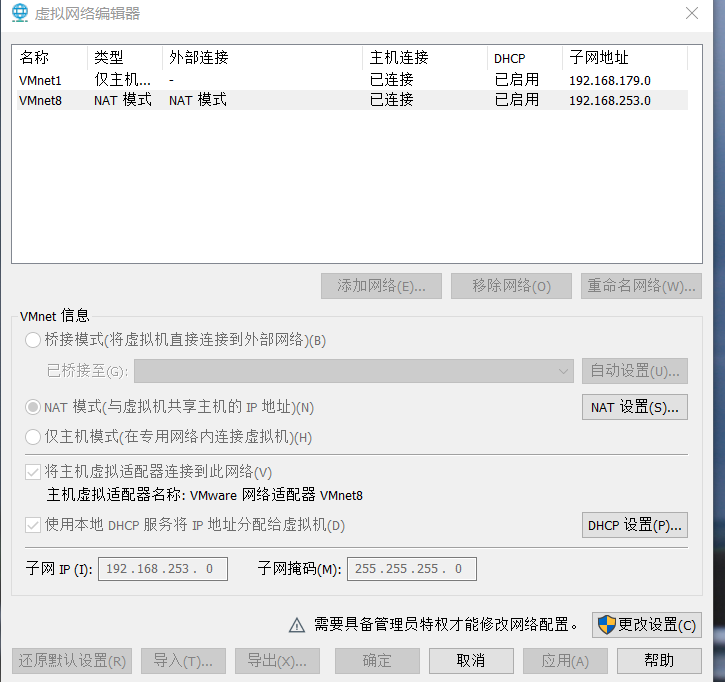Click the 子网地址 column header
The image size is (725, 682).
625,58
